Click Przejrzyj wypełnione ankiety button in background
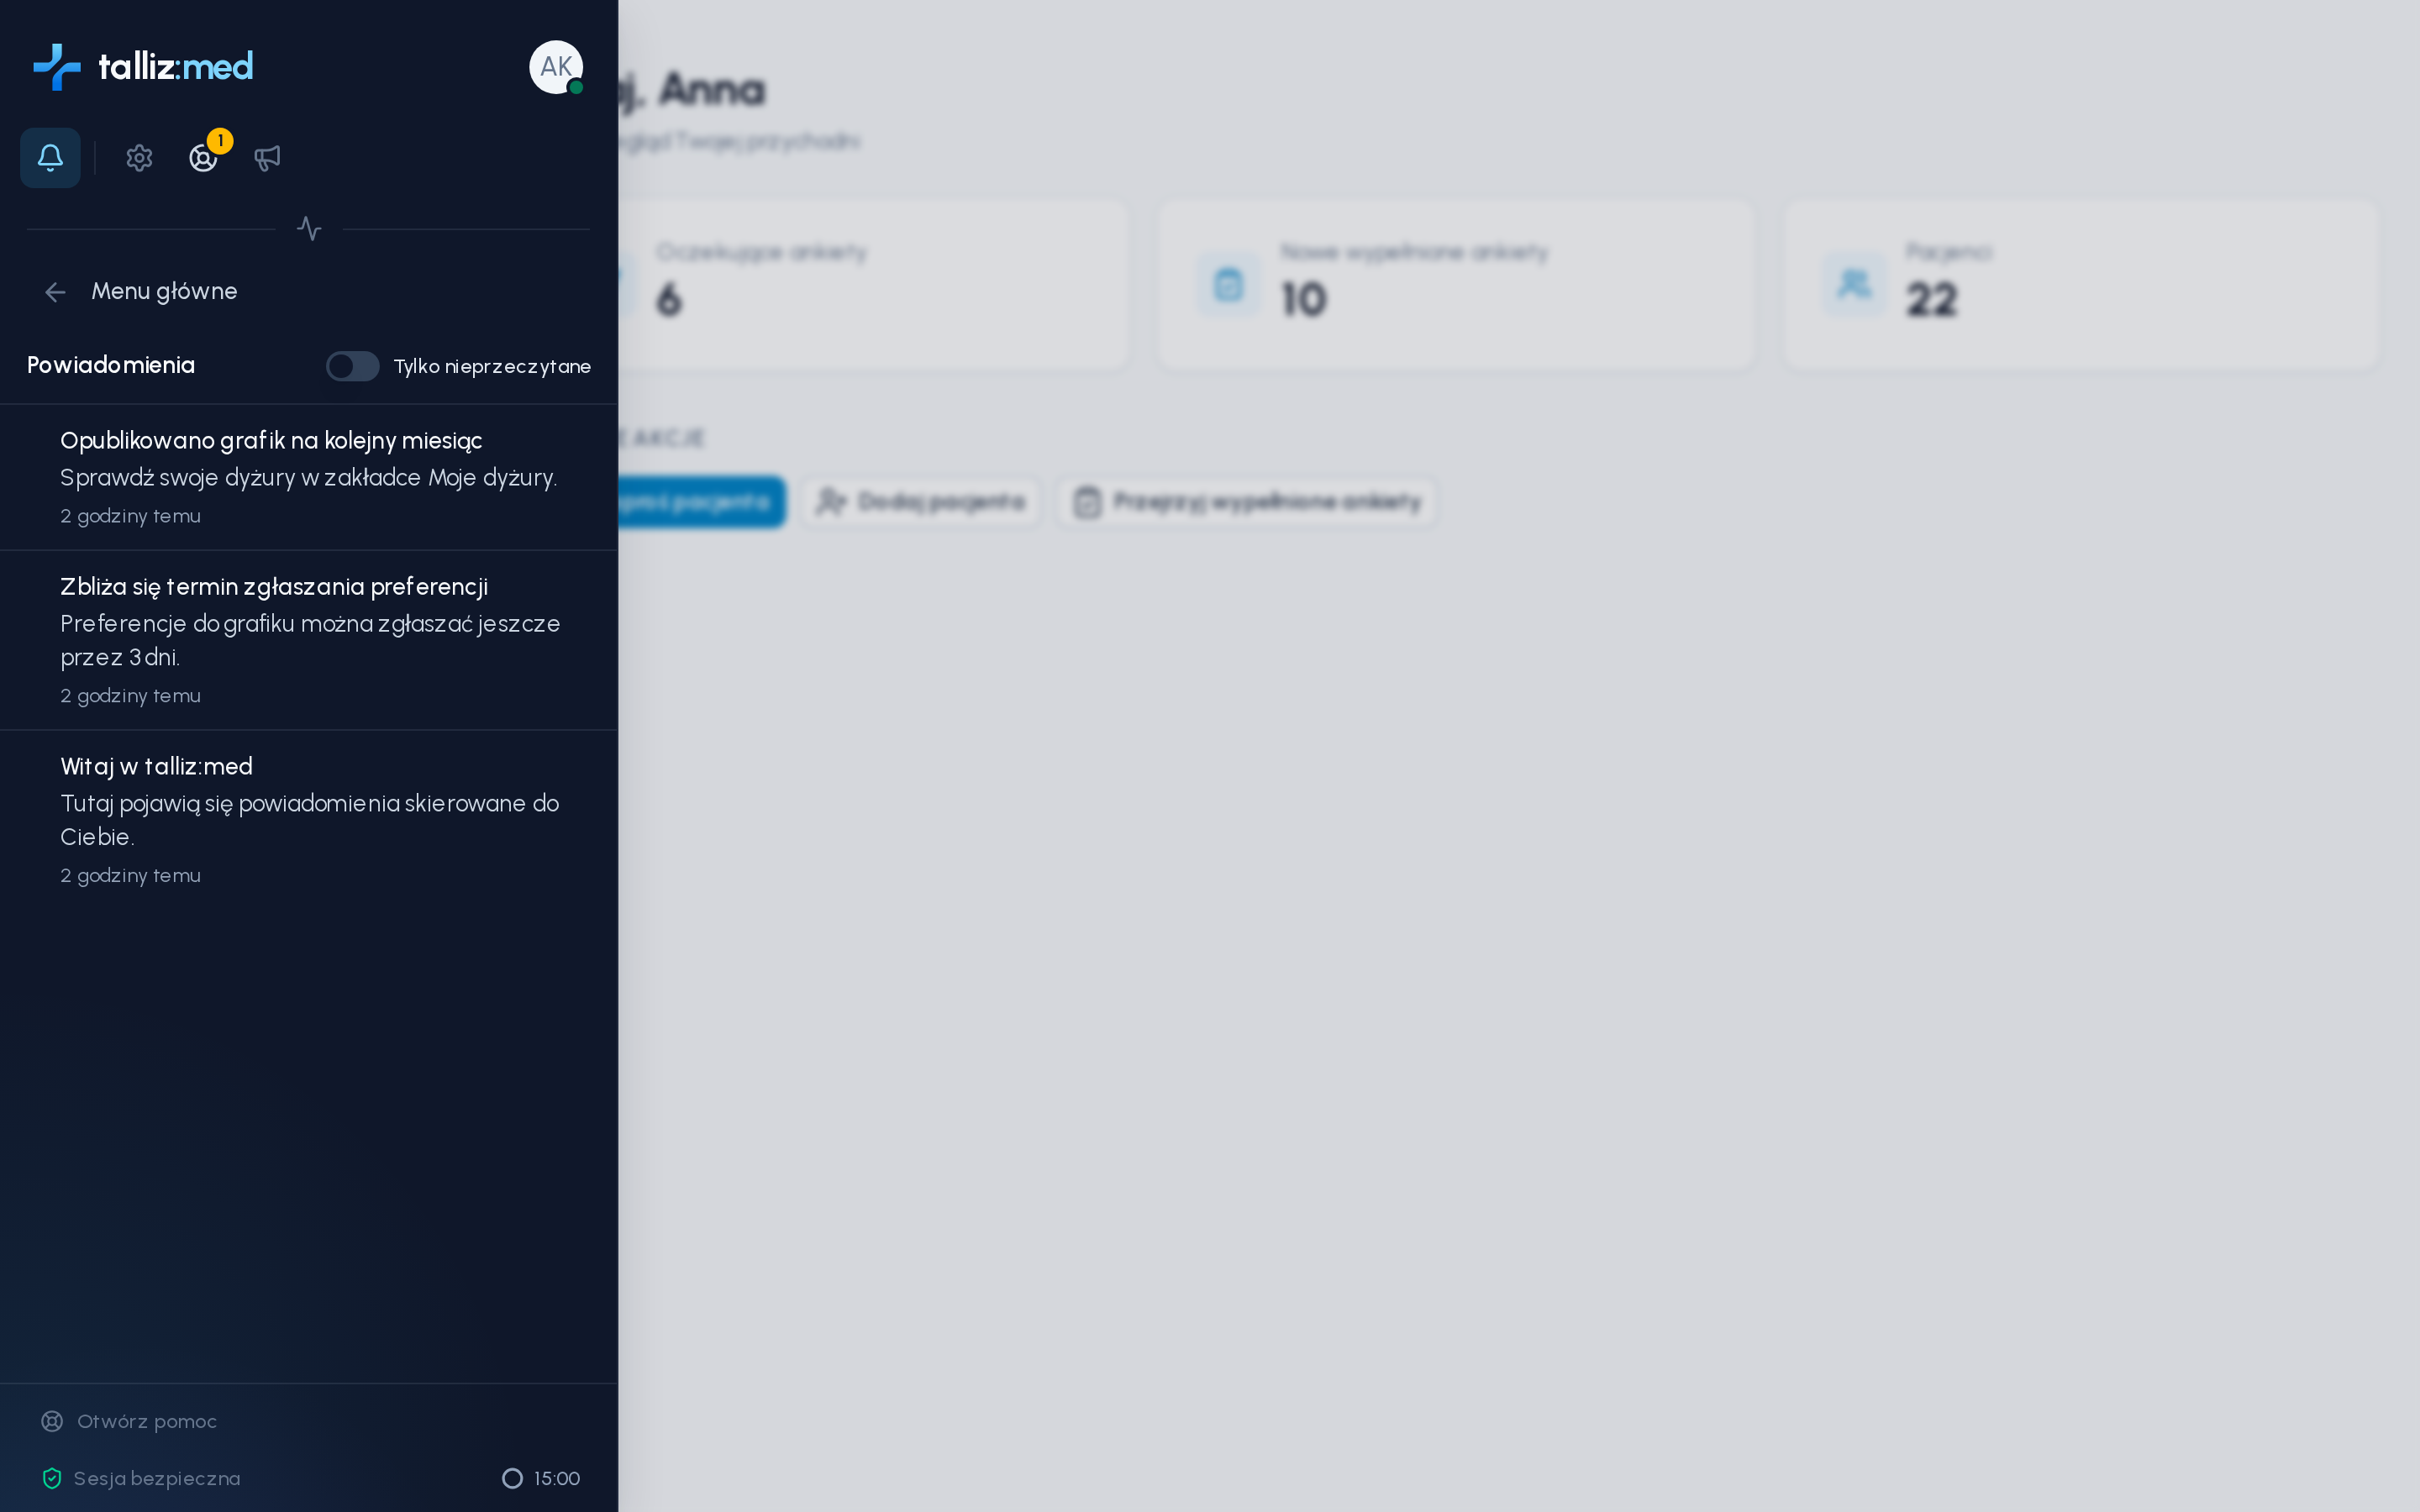This screenshot has width=2420, height=1512. point(1247,501)
